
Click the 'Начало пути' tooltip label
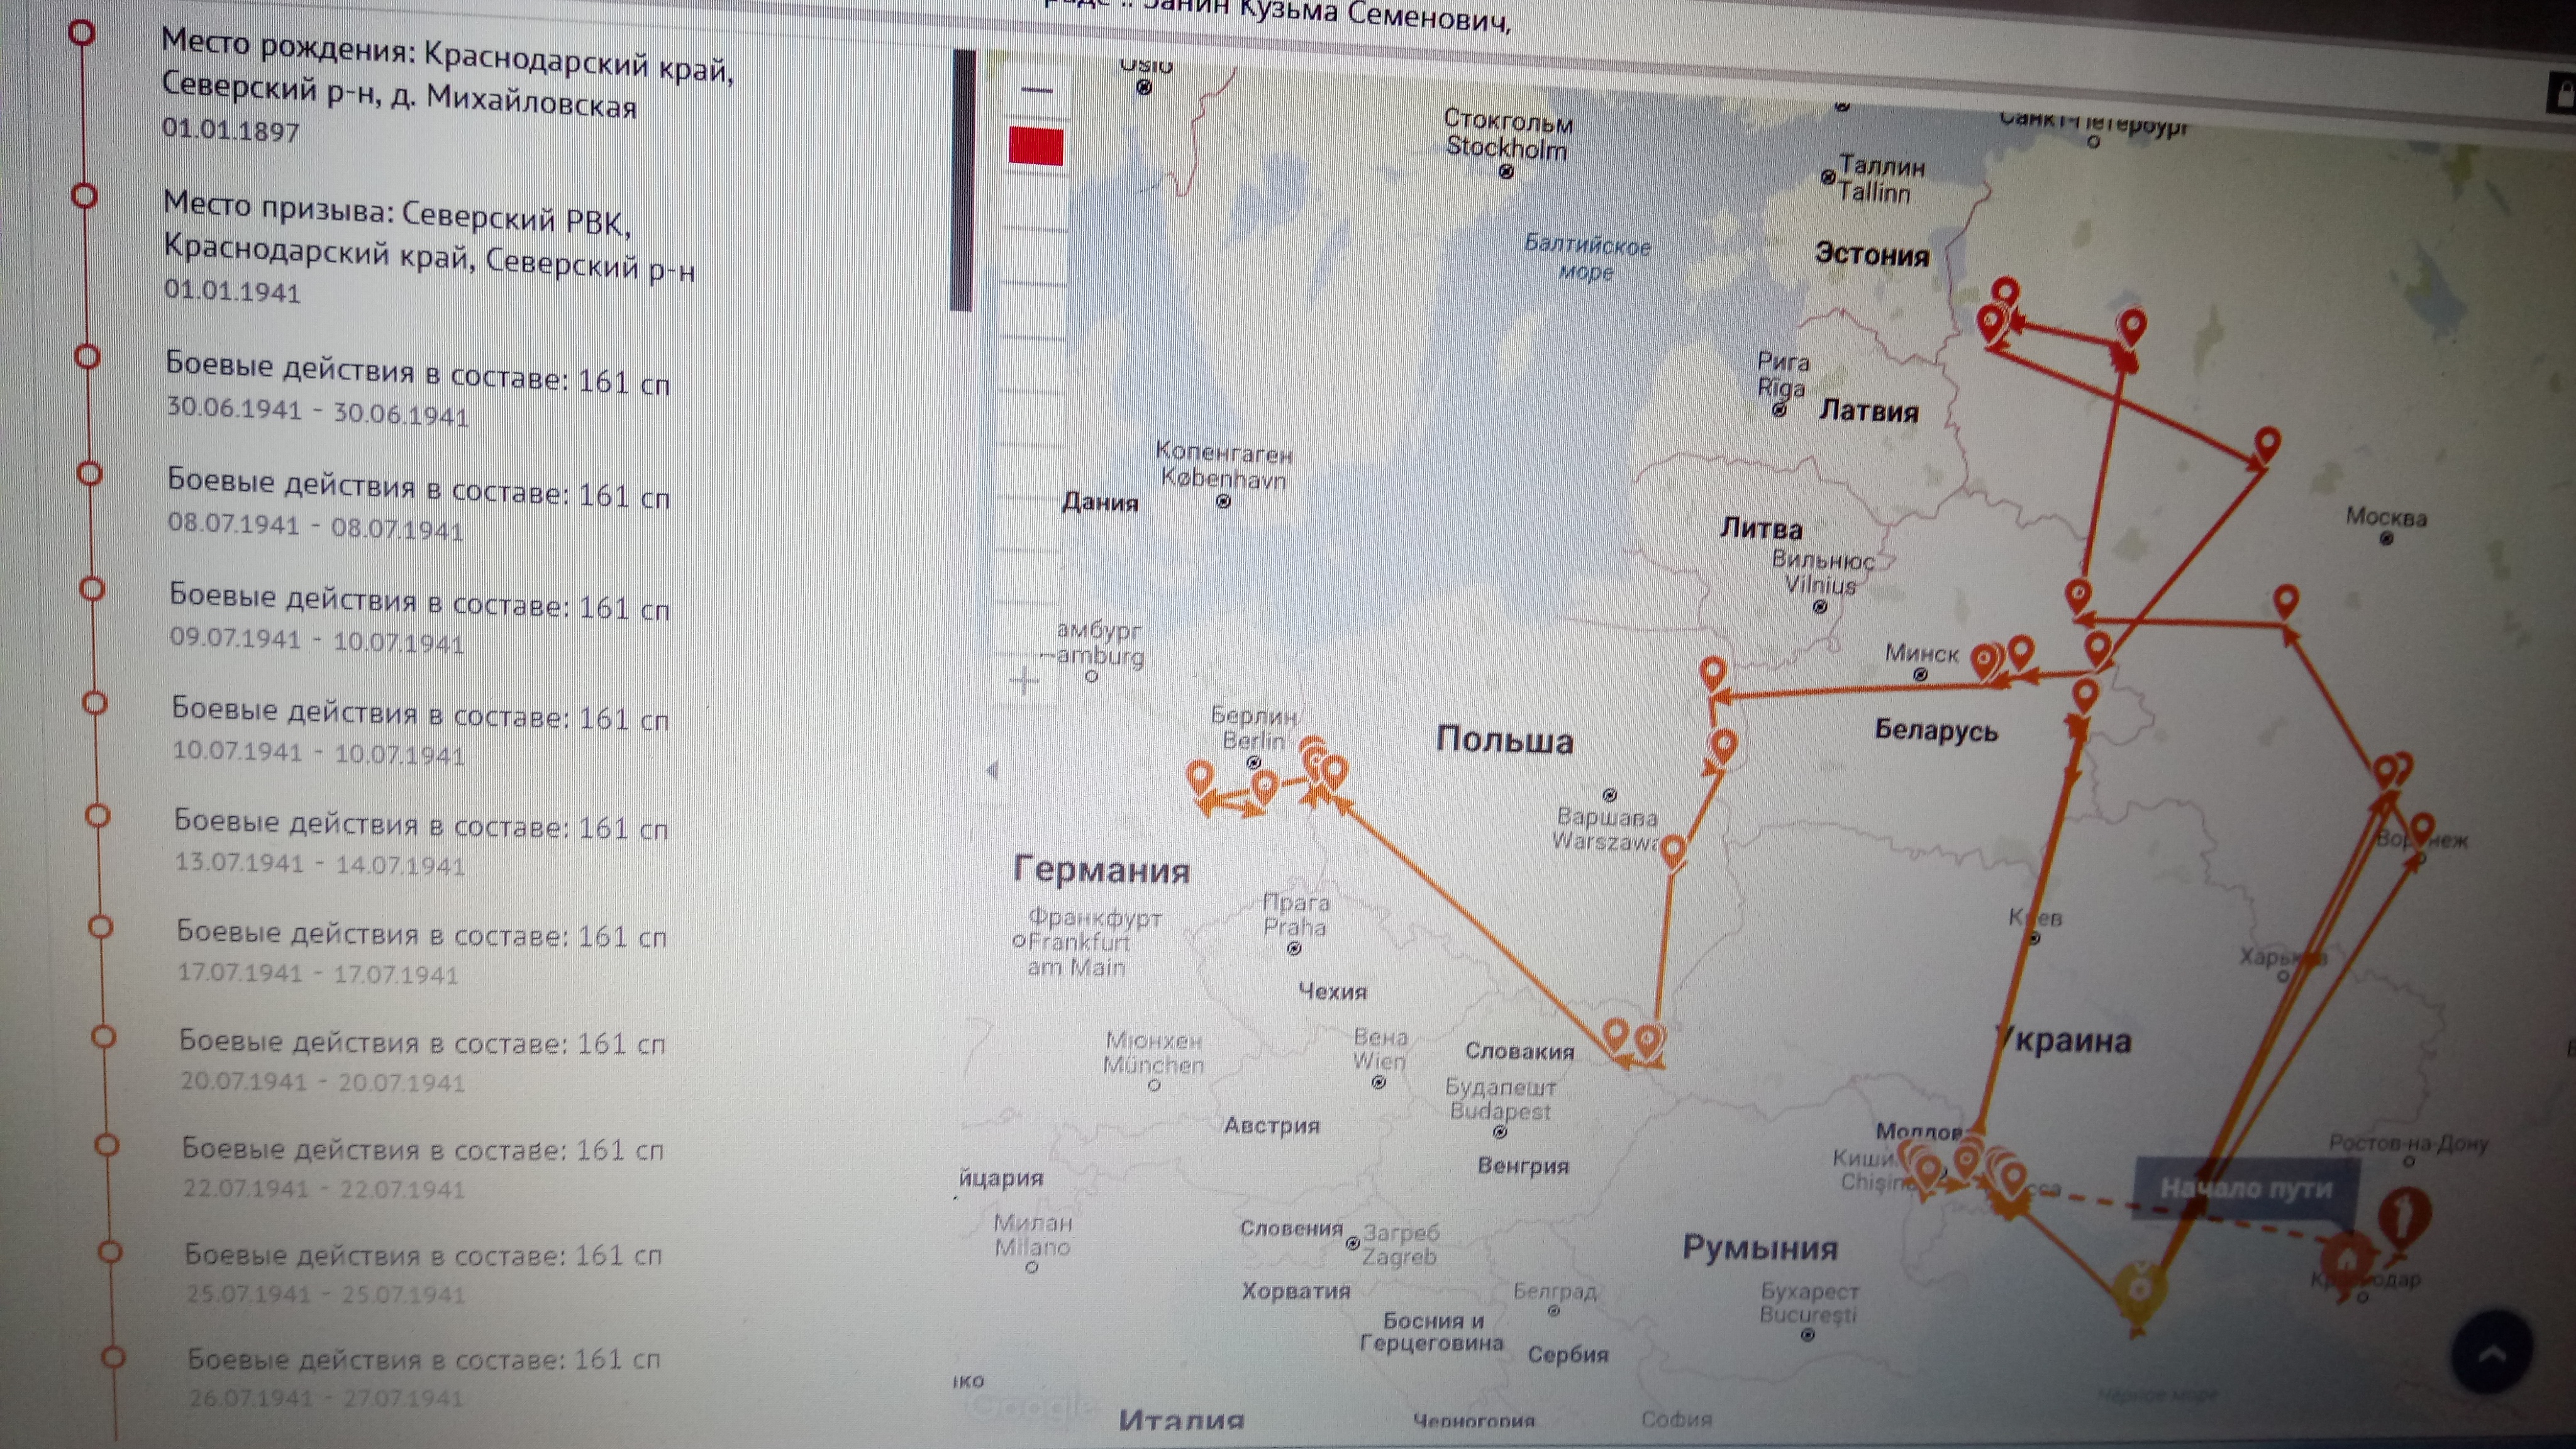pos(2246,1188)
